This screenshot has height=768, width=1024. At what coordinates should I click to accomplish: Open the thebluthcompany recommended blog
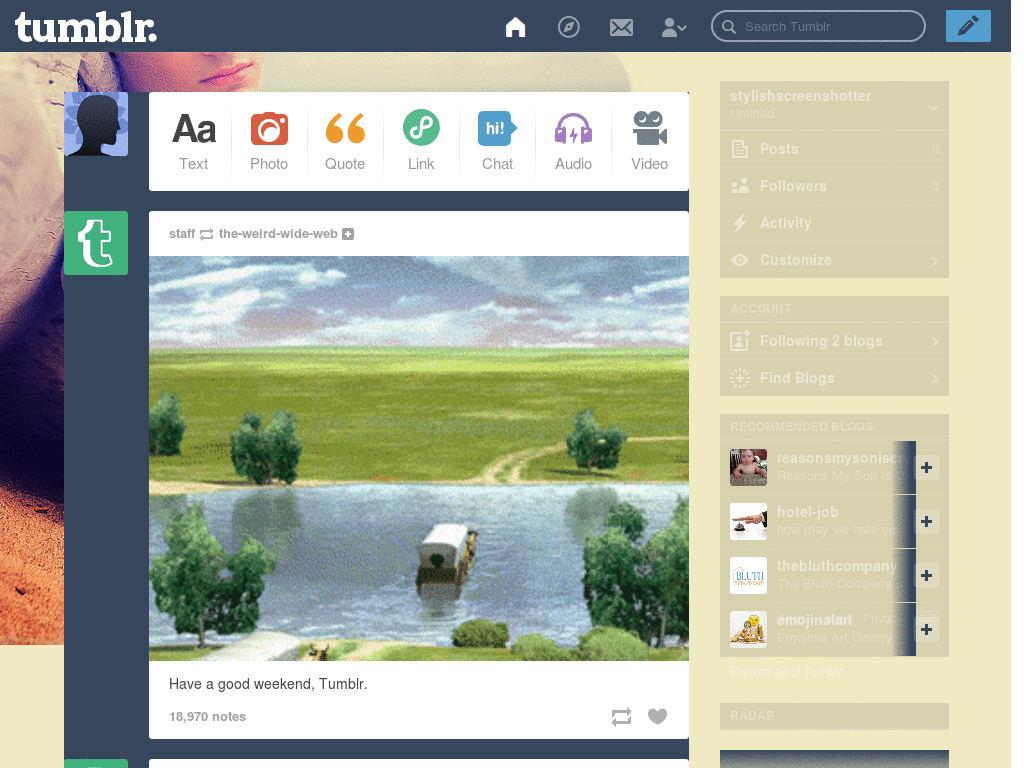(837, 566)
